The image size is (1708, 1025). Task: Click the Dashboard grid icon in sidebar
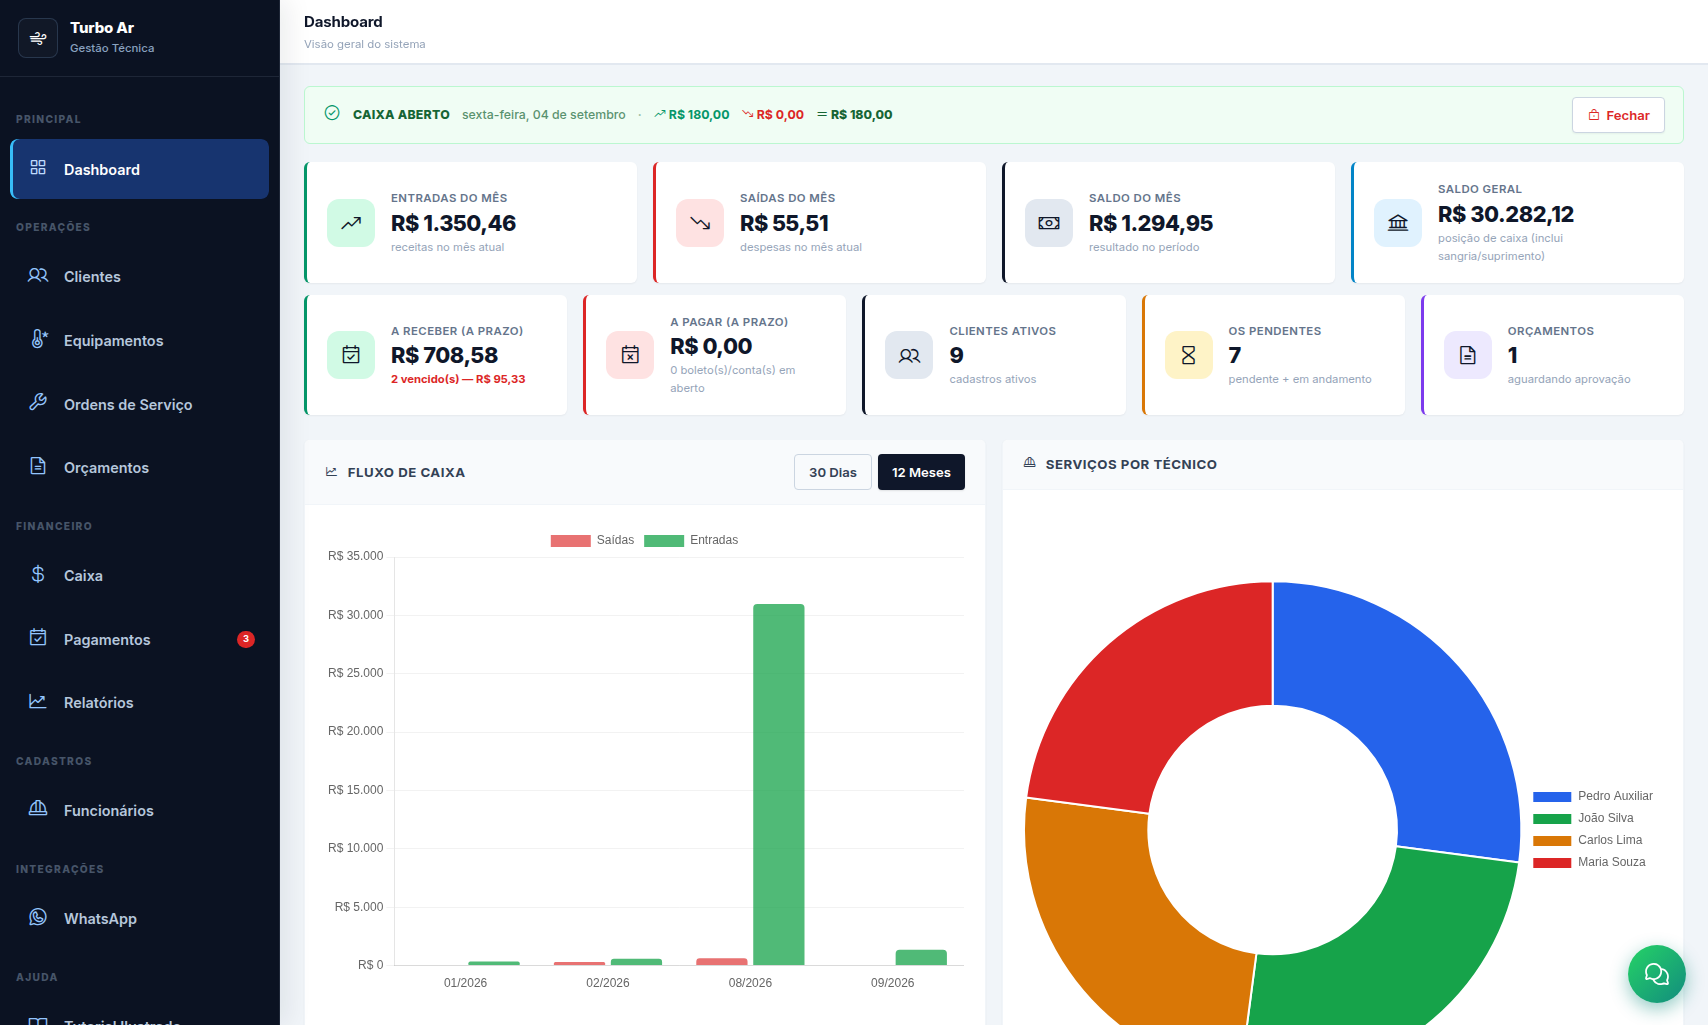pos(38,168)
